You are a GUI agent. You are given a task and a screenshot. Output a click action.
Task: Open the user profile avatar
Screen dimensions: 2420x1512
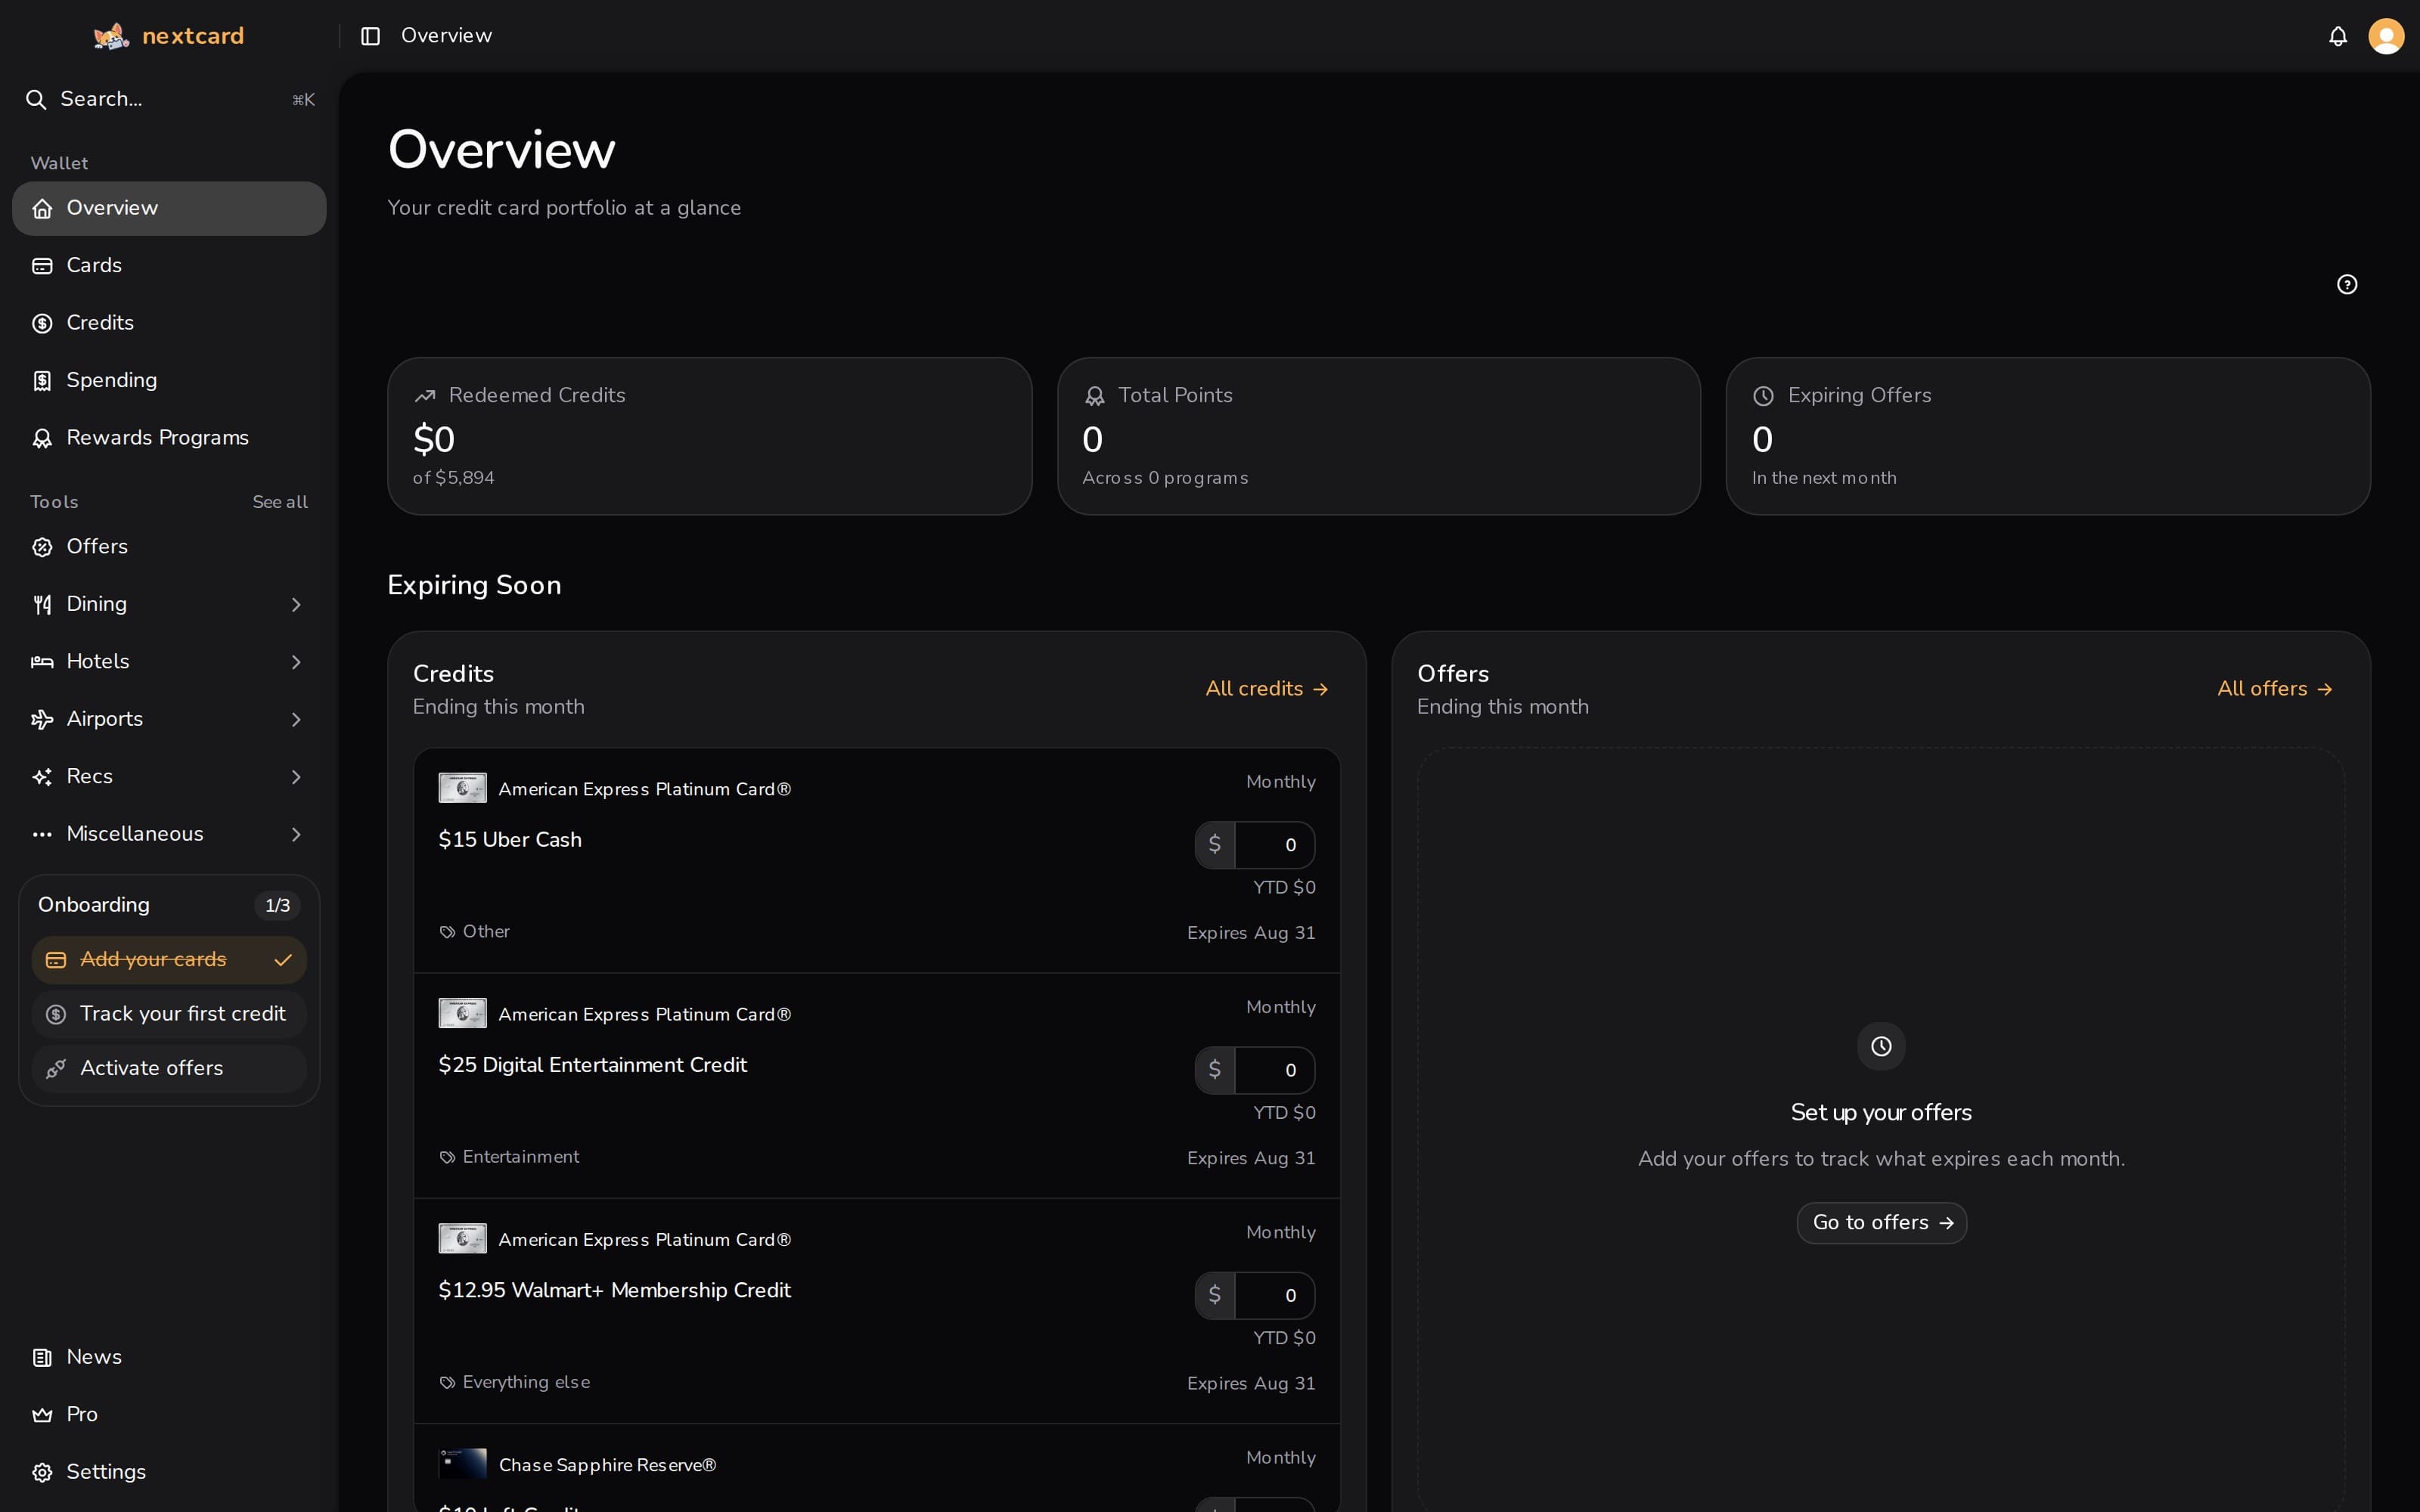pyautogui.click(x=2386, y=36)
